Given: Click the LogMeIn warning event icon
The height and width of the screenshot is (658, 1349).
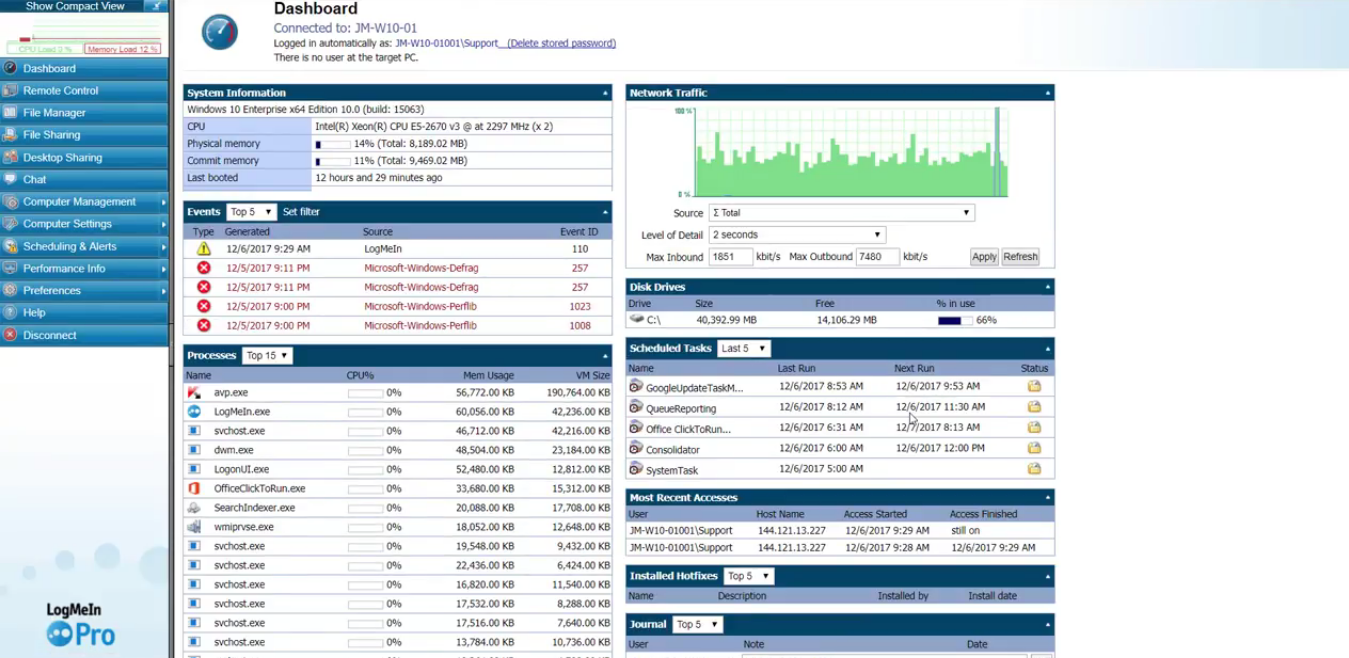Looking at the screenshot, I should [x=204, y=249].
